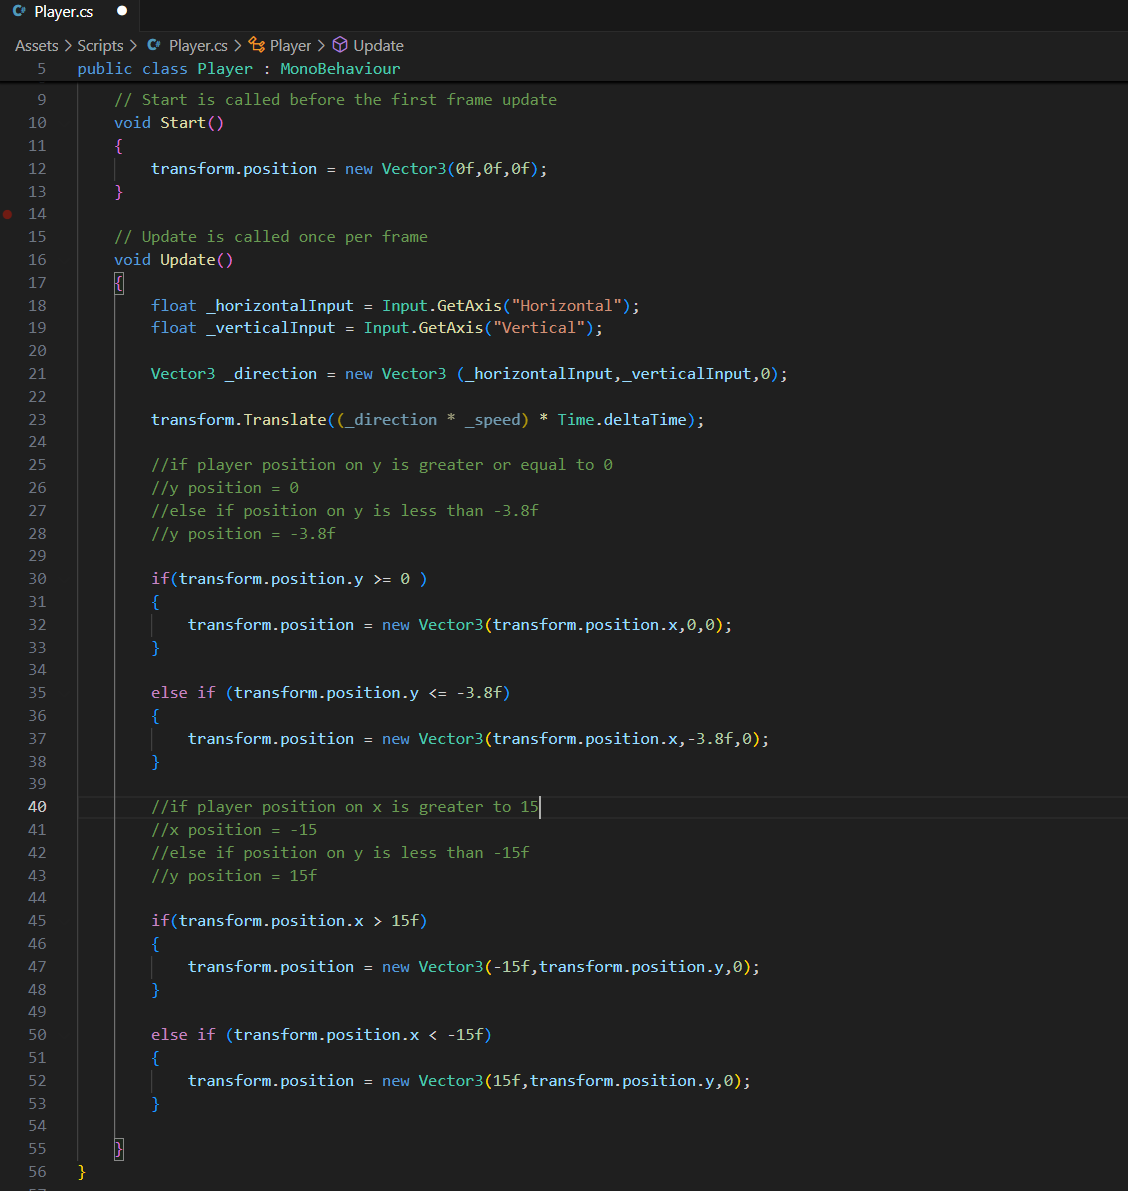Toggle a breakpoint in the gutter at line 30

[x=8, y=578]
